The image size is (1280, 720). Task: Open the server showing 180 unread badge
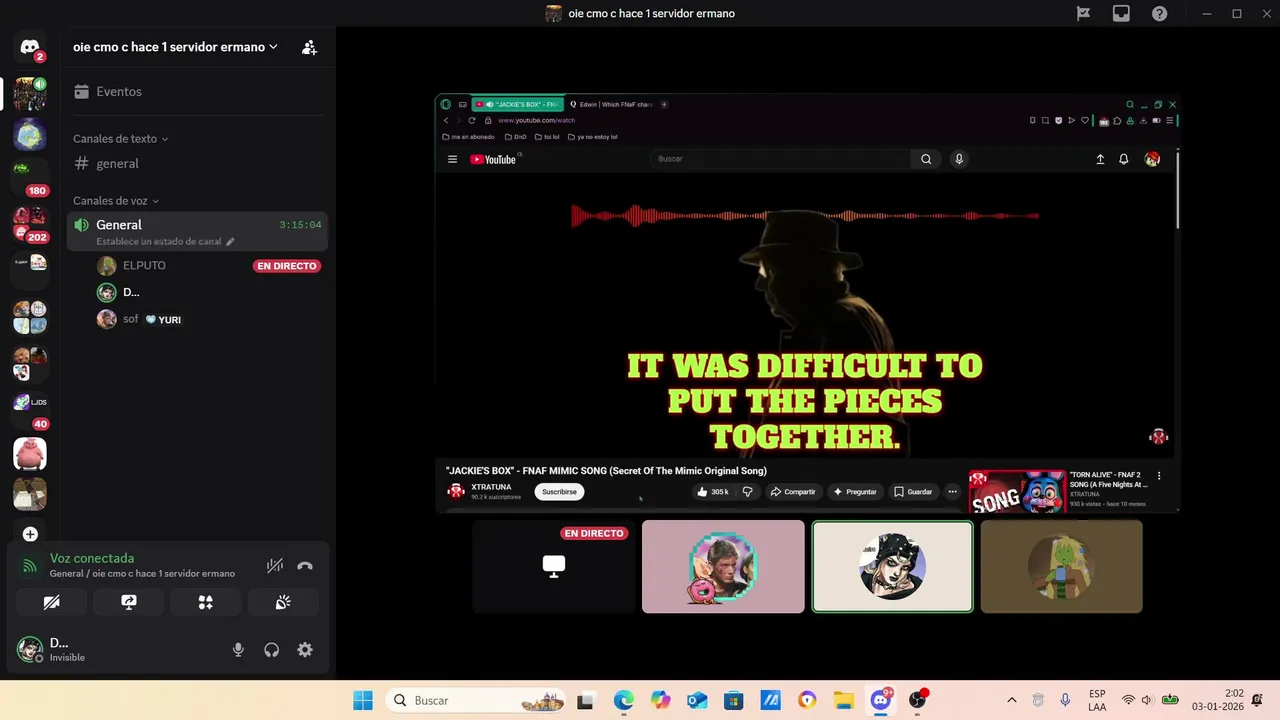tap(30, 178)
